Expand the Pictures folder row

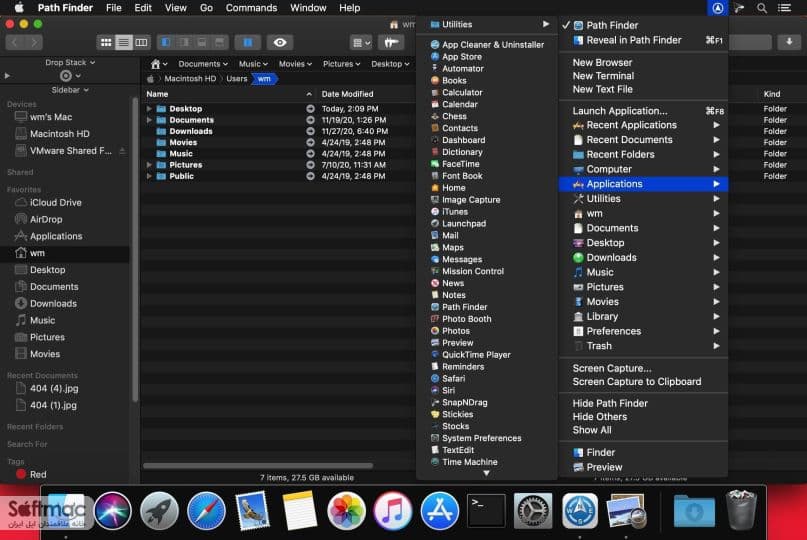(149, 165)
